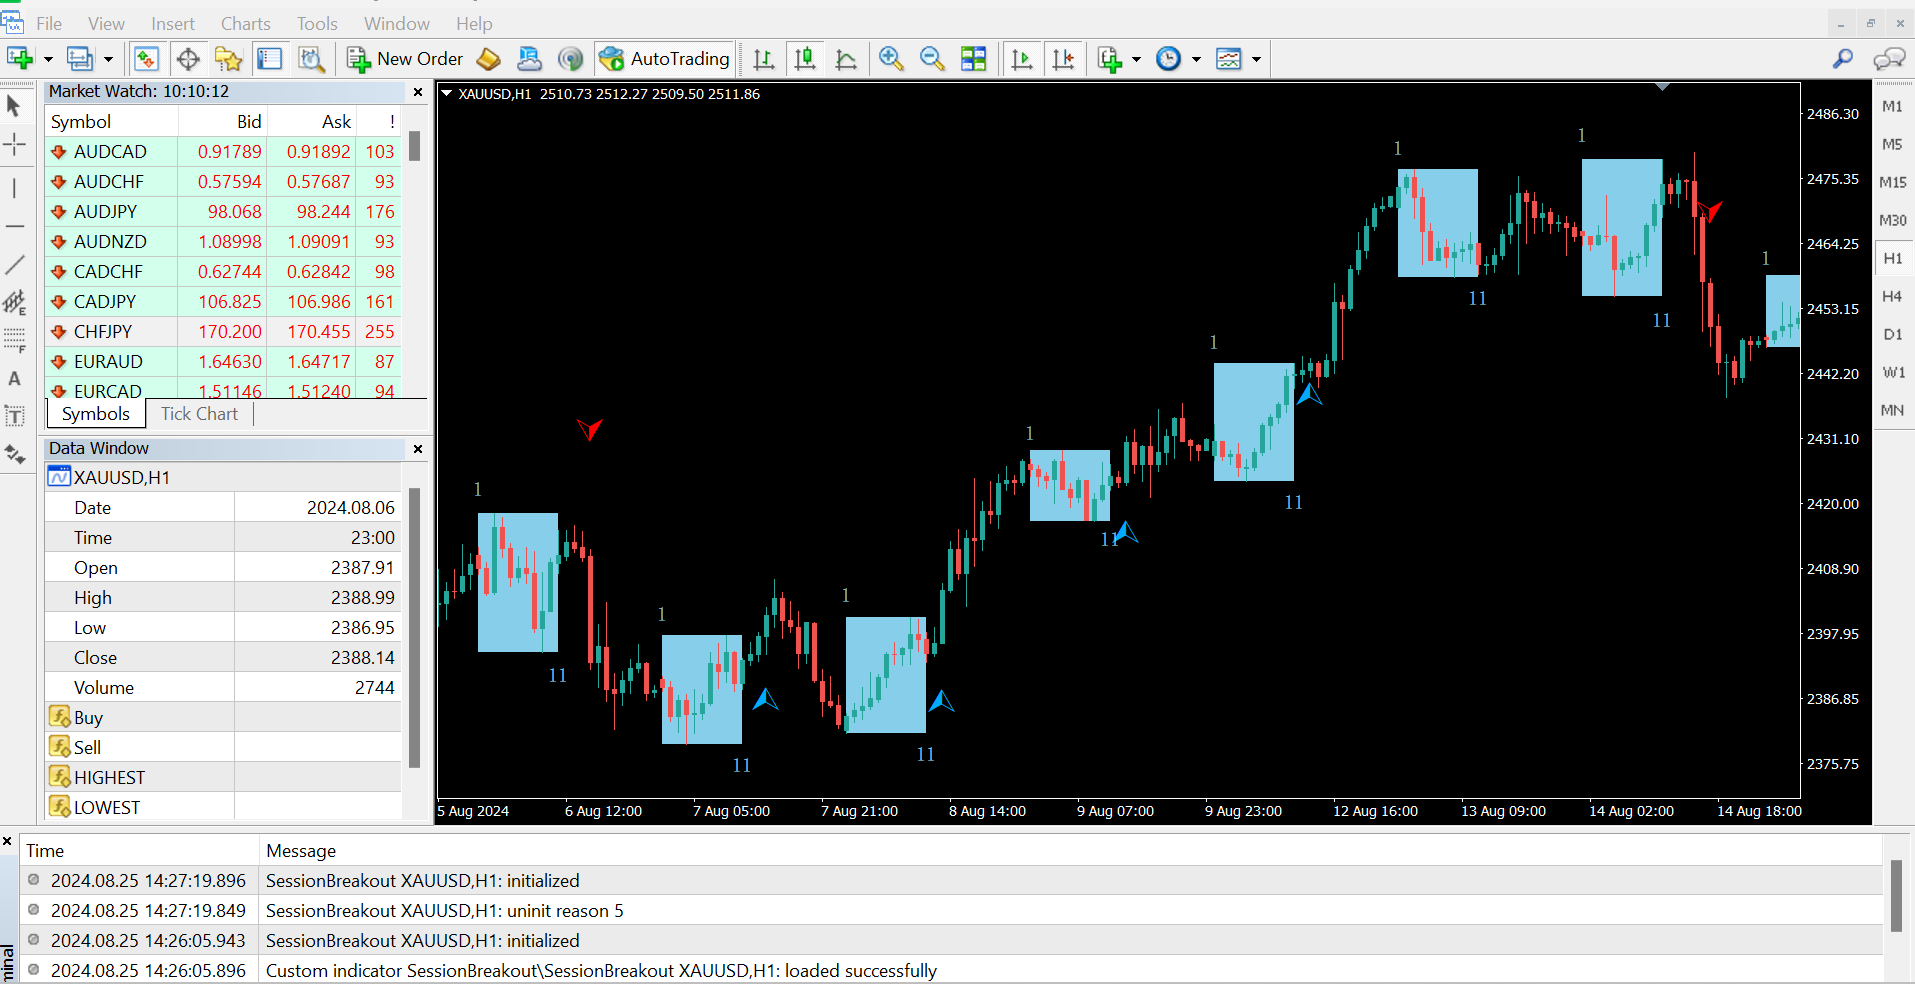Open the View menu
The image size is (1915, 984).
pos(106,23)
